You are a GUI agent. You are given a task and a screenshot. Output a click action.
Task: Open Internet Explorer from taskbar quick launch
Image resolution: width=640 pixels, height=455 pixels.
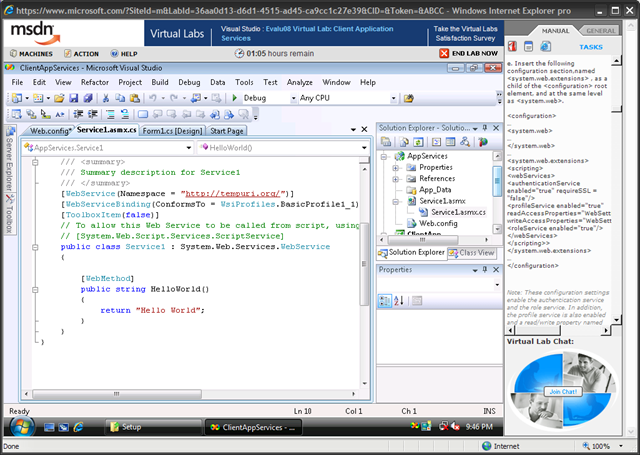click(78, 427)
